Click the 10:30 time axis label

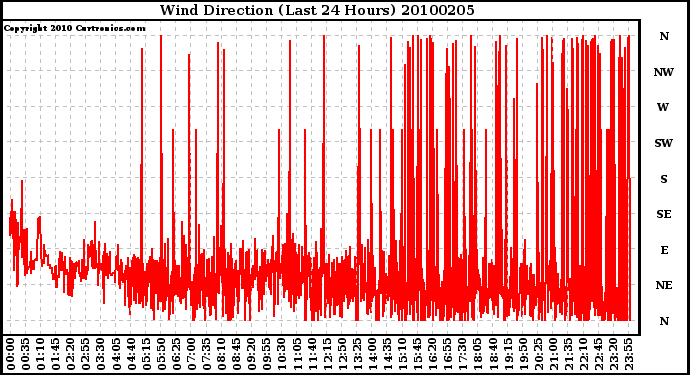coord(282,355)
